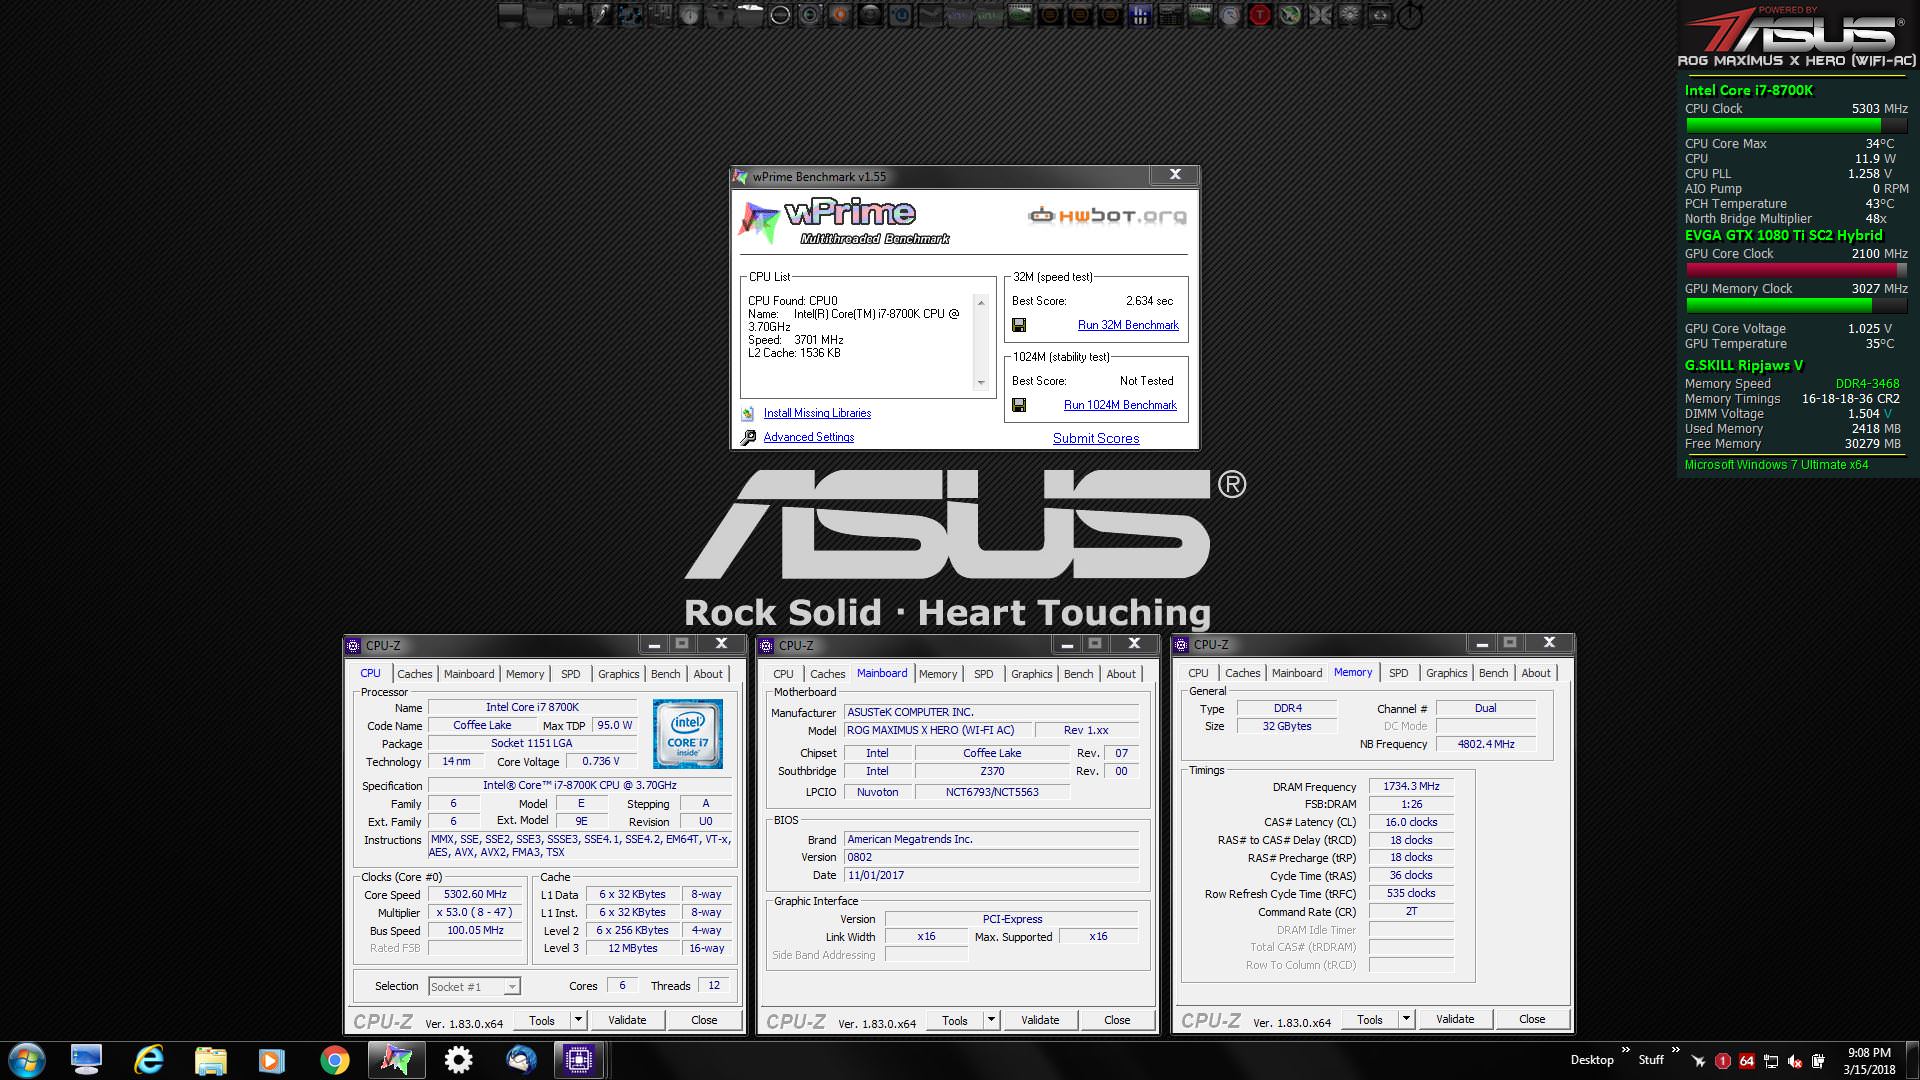The width and height of the screenshot is (1920, 1080).
Task: Launch Internet Explorer from the taskbar
Action: click(149, 1060)
